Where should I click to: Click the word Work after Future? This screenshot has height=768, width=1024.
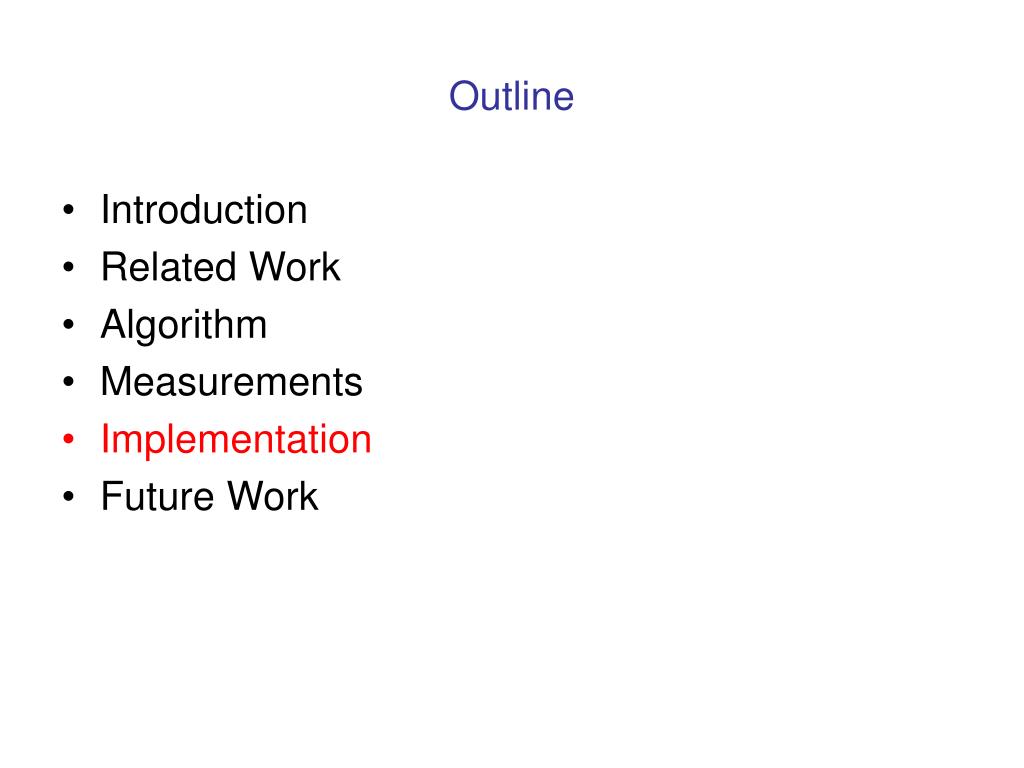273,496
